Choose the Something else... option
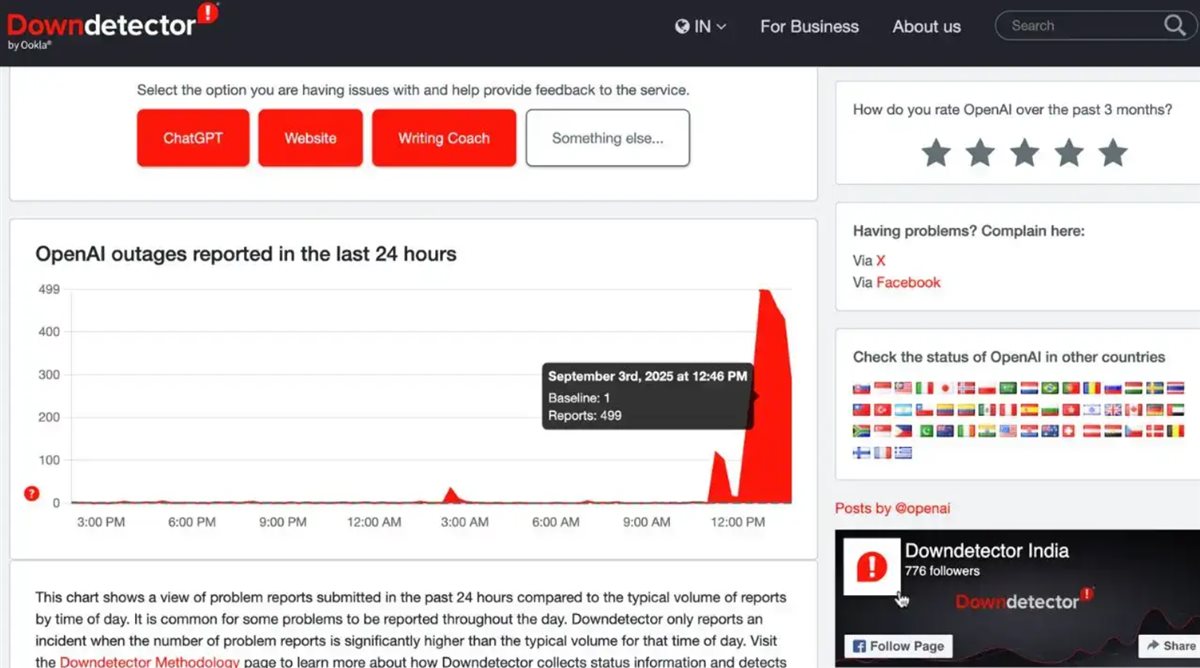Image resolution: width=1200 pixels, height=668 pixels. coord(608,138)
